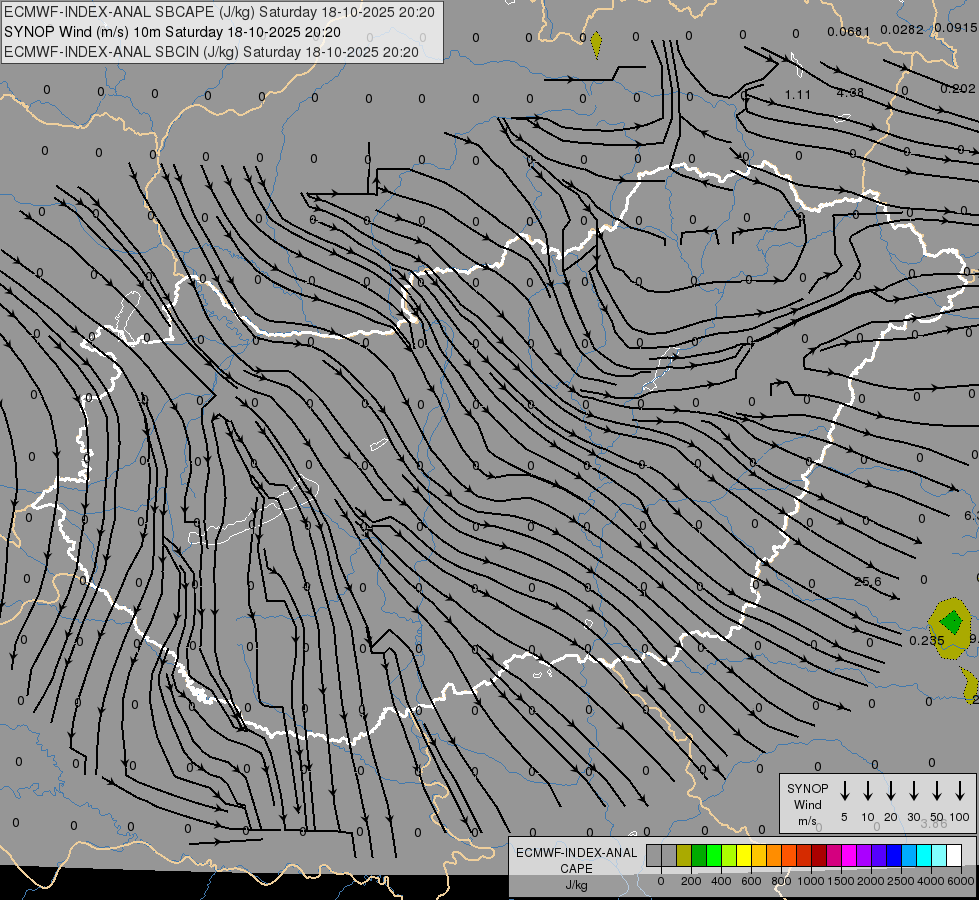This screenshot has width=979, height=900.
Task: Select the olive CAPE patch near top border
Action: point(596,44)
